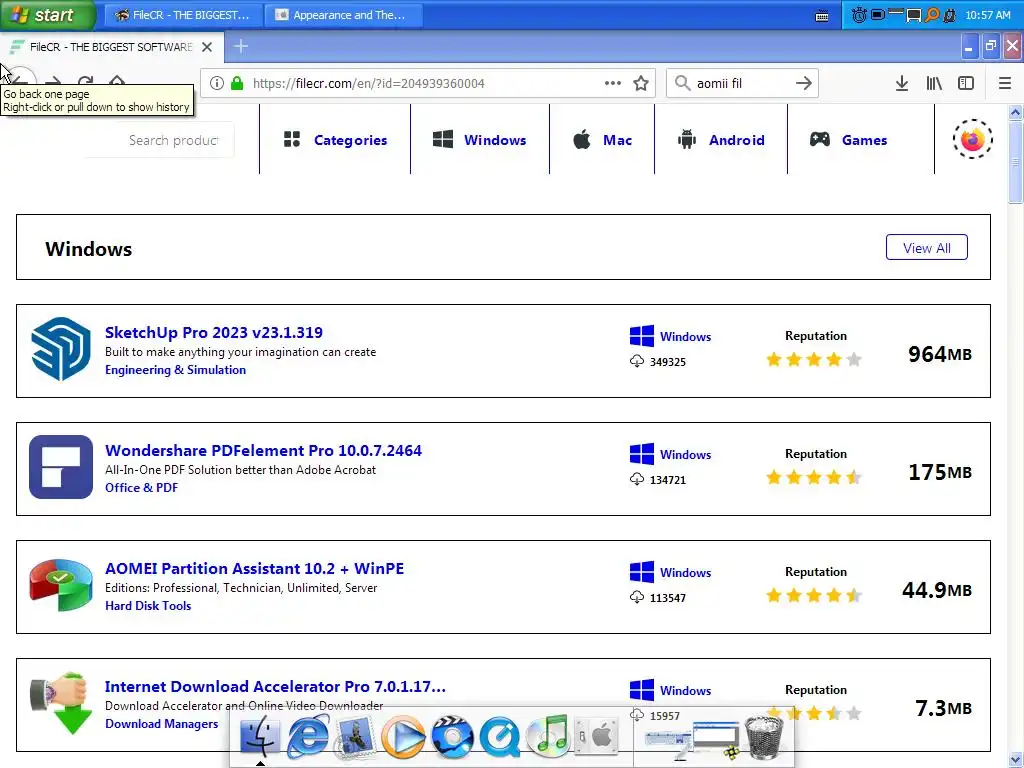Click the reload page button
Viewport: 1024px width, 768px height.
pyautogui.click(x=85, y=81)
